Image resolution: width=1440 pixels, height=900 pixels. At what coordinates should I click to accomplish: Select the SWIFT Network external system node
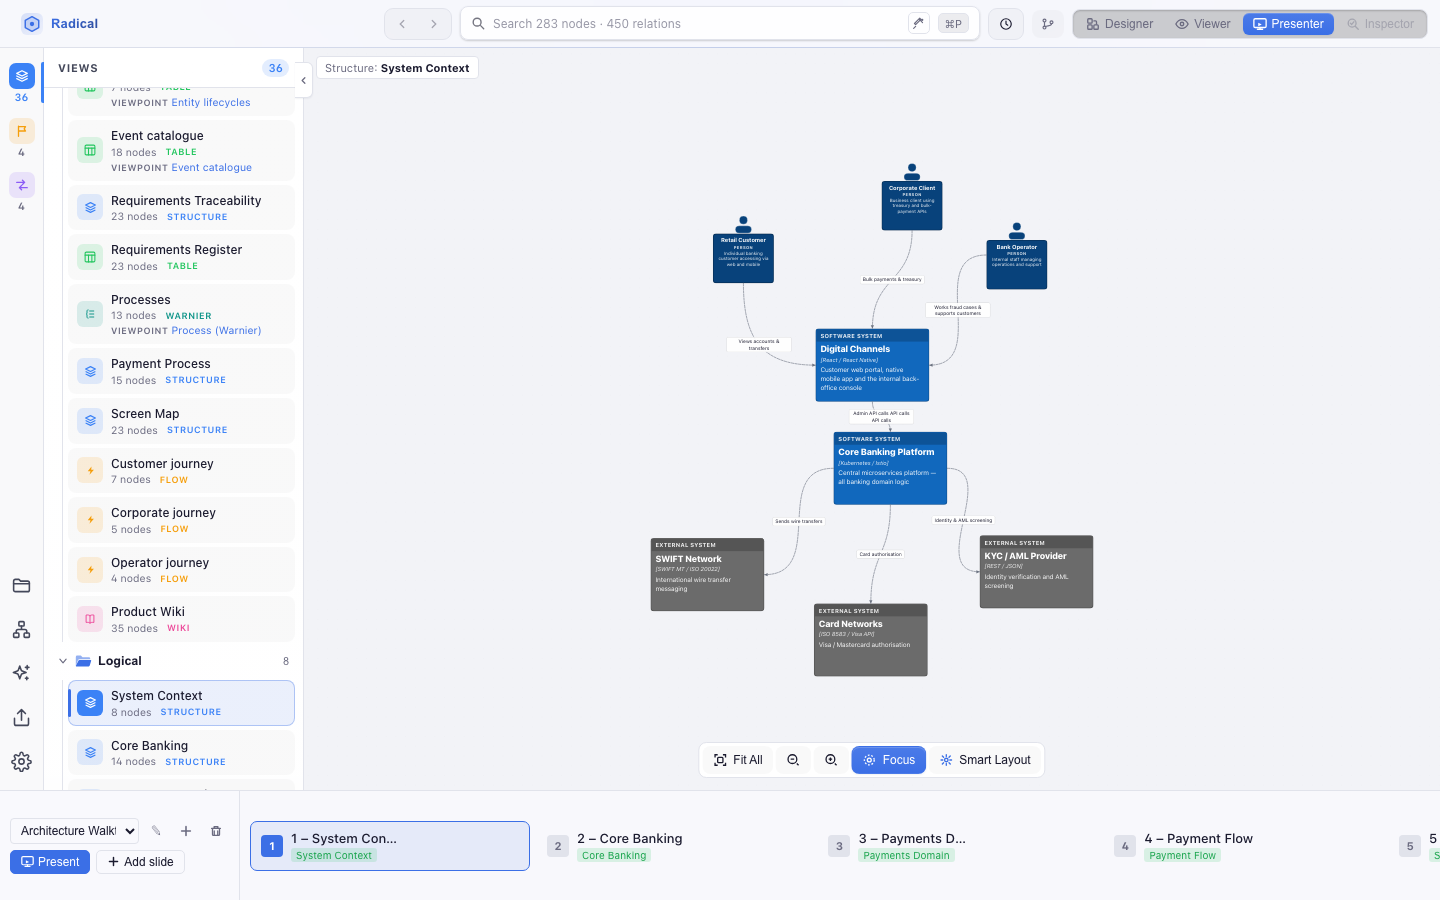707,574
